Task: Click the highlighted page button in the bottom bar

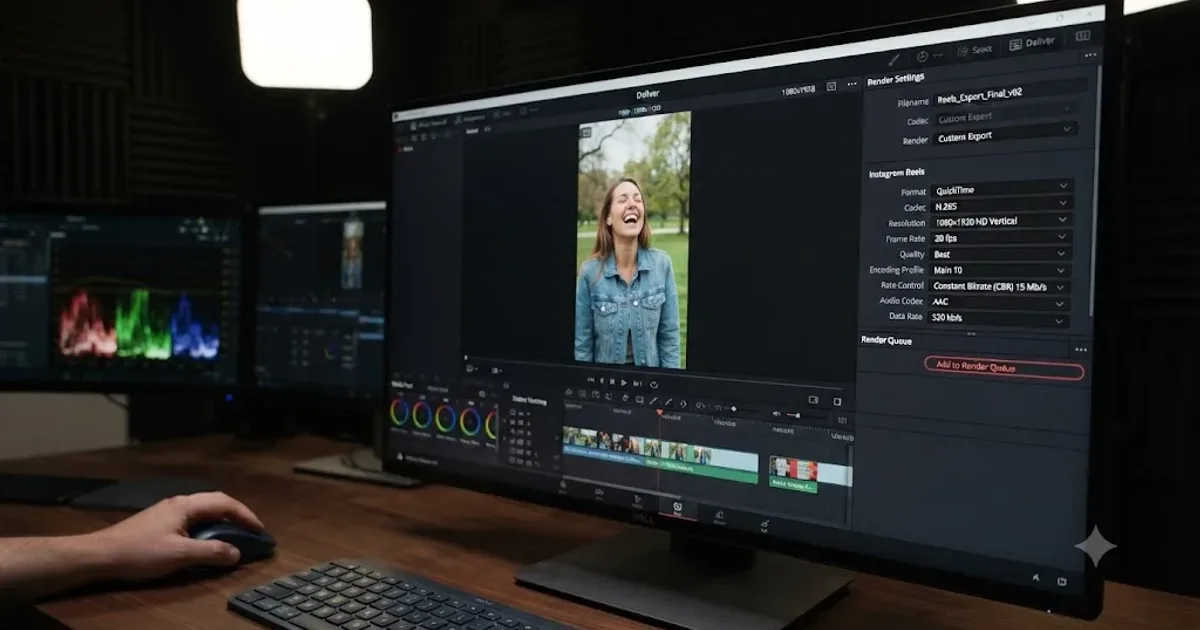Action: pyautogui.click(x=677, y=508)
